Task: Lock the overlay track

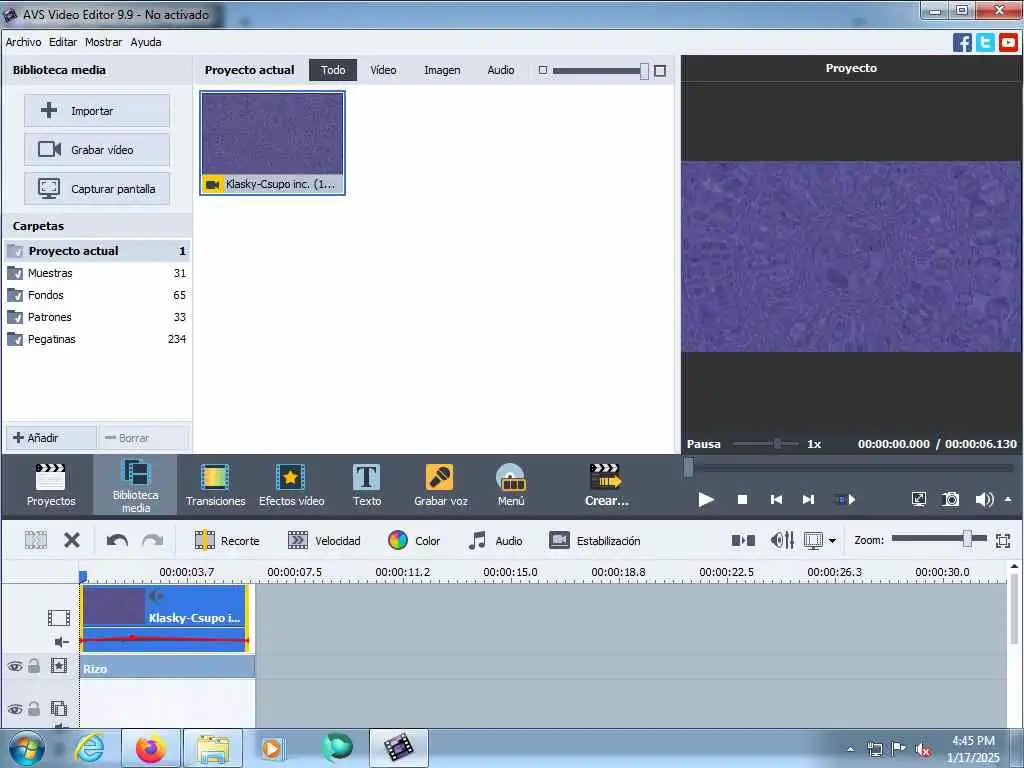Action: pyautogui.click(x=34, y=709)
